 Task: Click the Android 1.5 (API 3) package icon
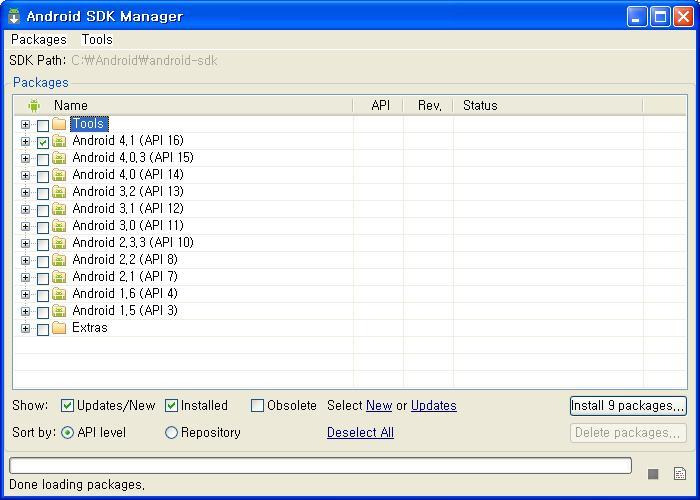[x=59, y=311]
